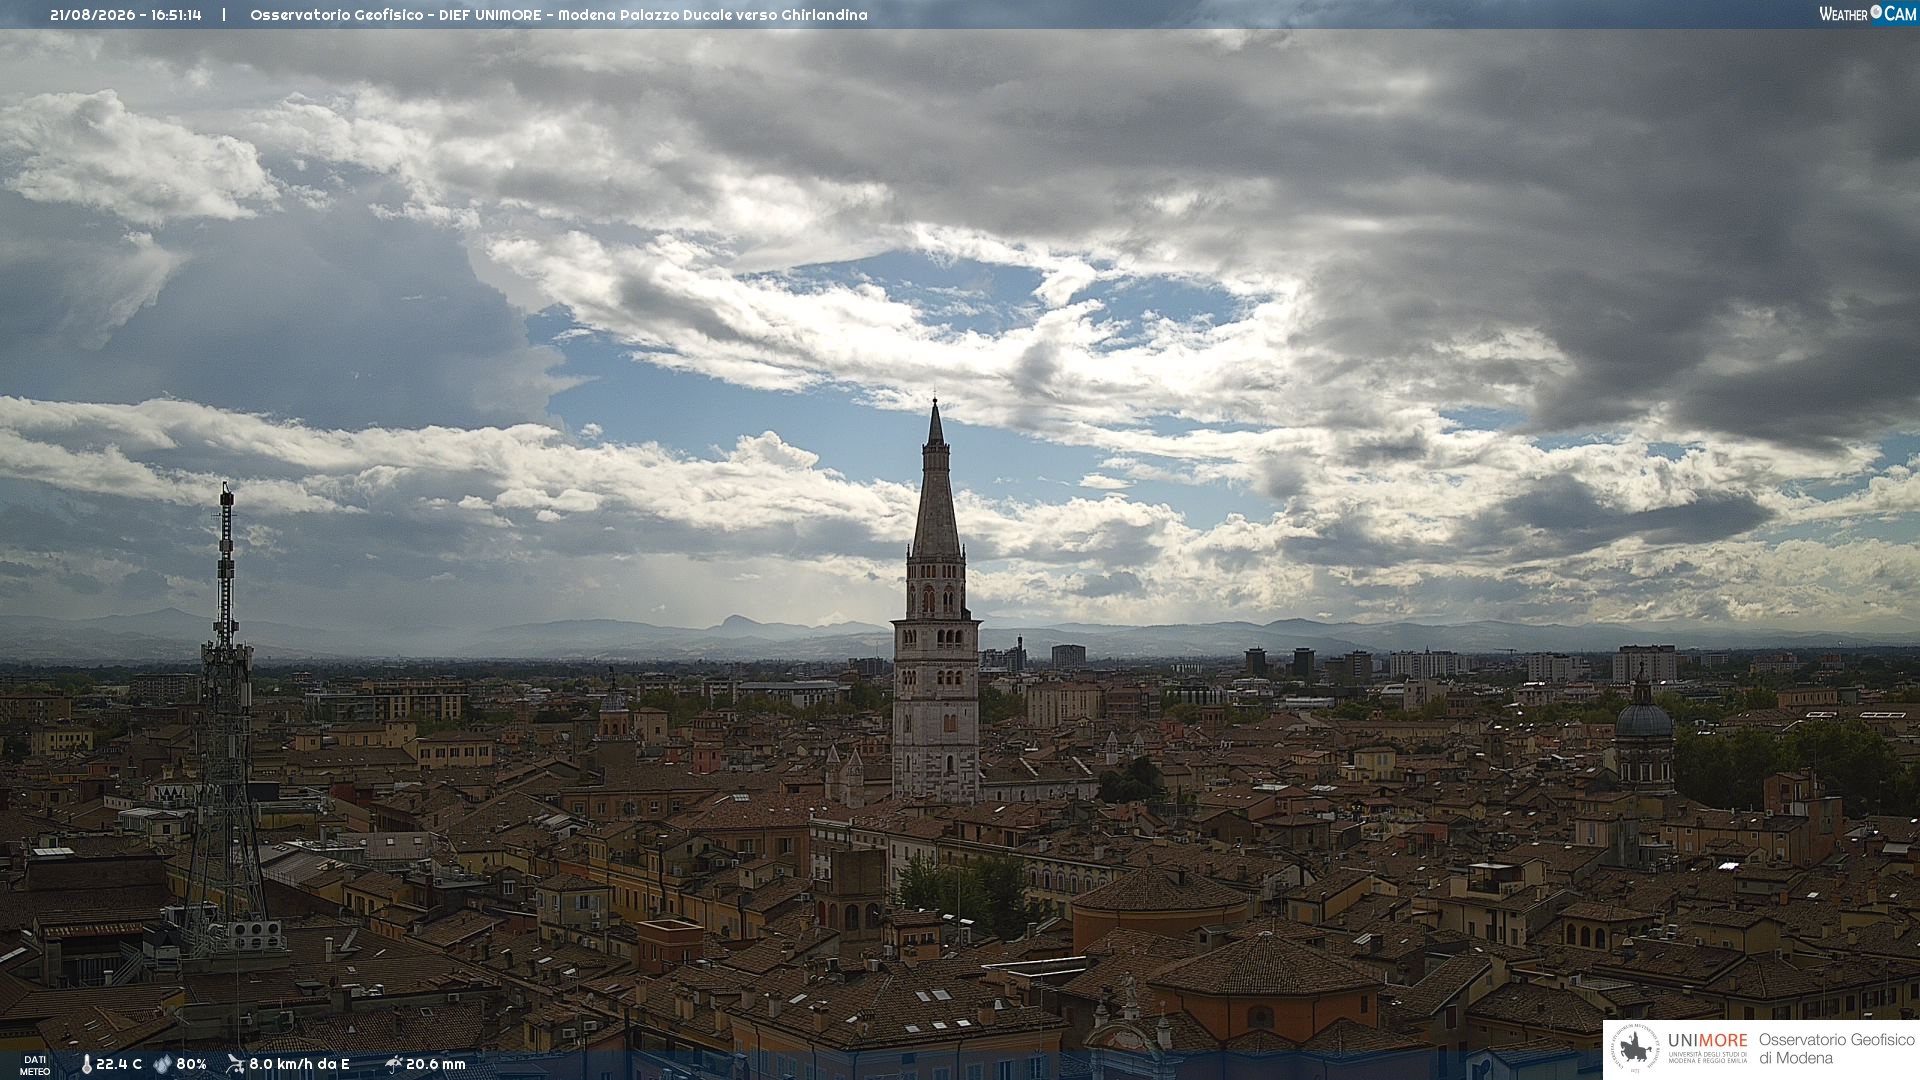Click the wind vane anemometer icon
The height and width of the screenshot is (1080, 1920).
(235, 1064)
